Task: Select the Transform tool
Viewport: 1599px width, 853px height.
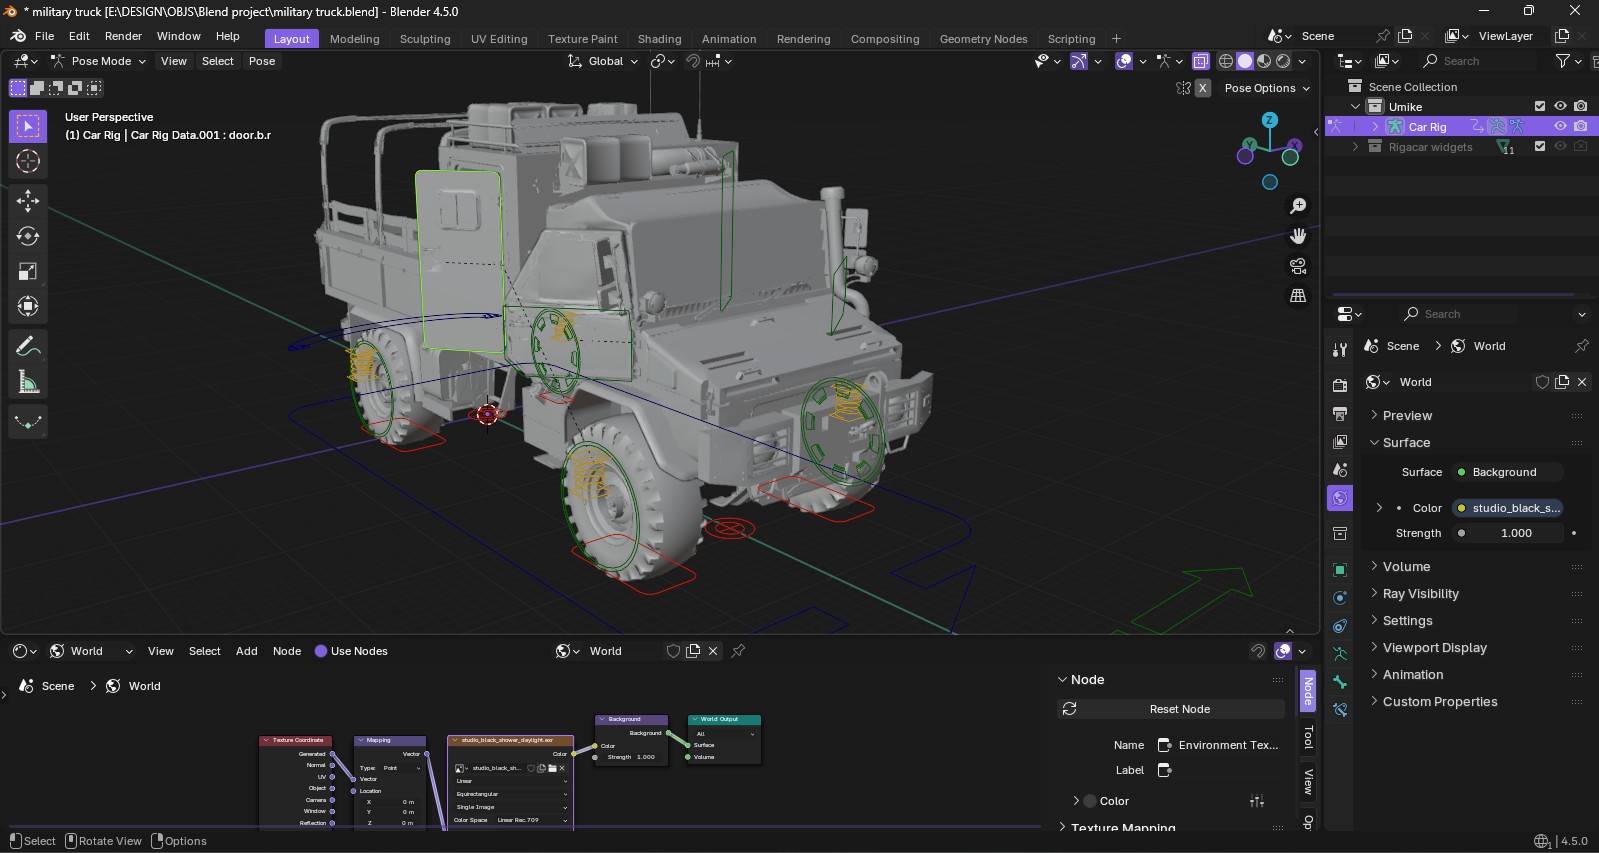Action: (28, 306)
